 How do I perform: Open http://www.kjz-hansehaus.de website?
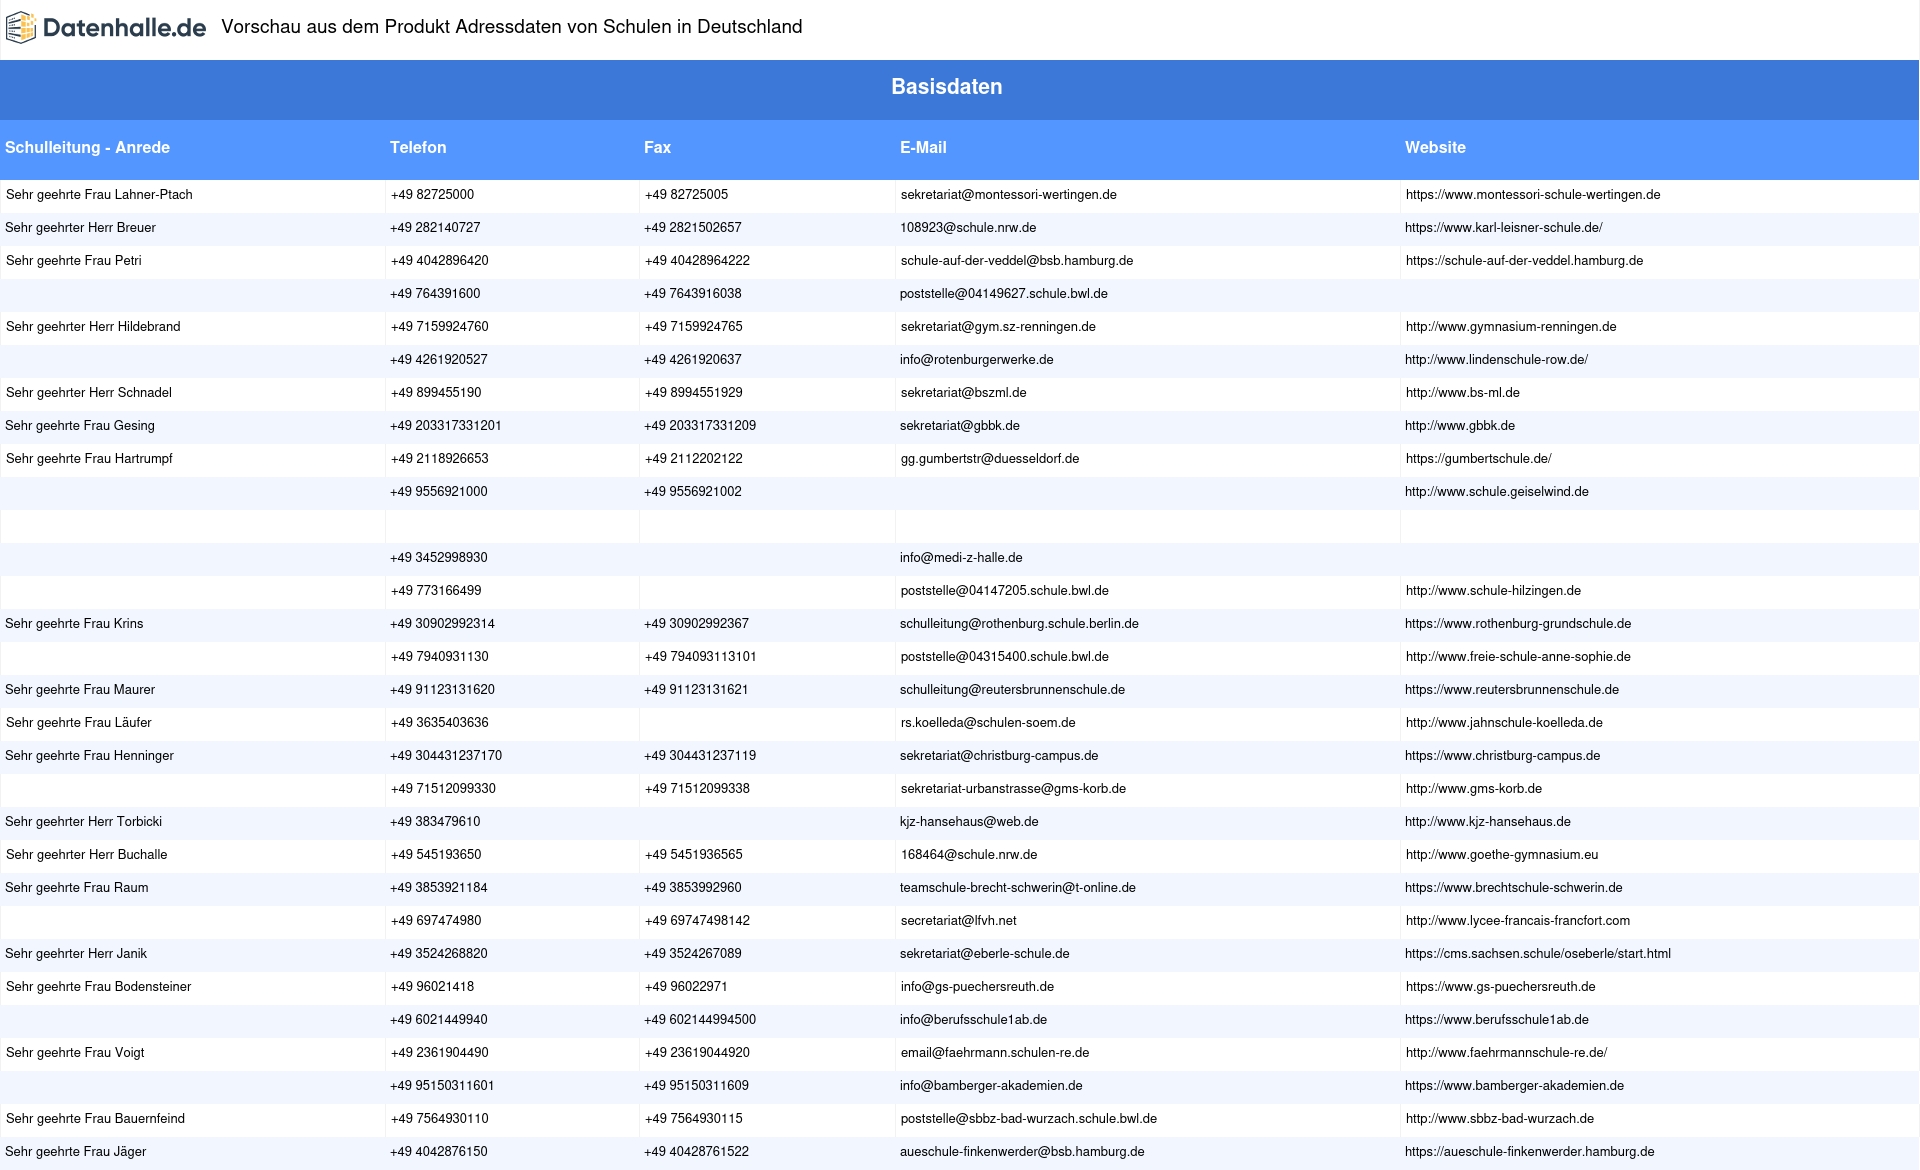coord(1488,822)
